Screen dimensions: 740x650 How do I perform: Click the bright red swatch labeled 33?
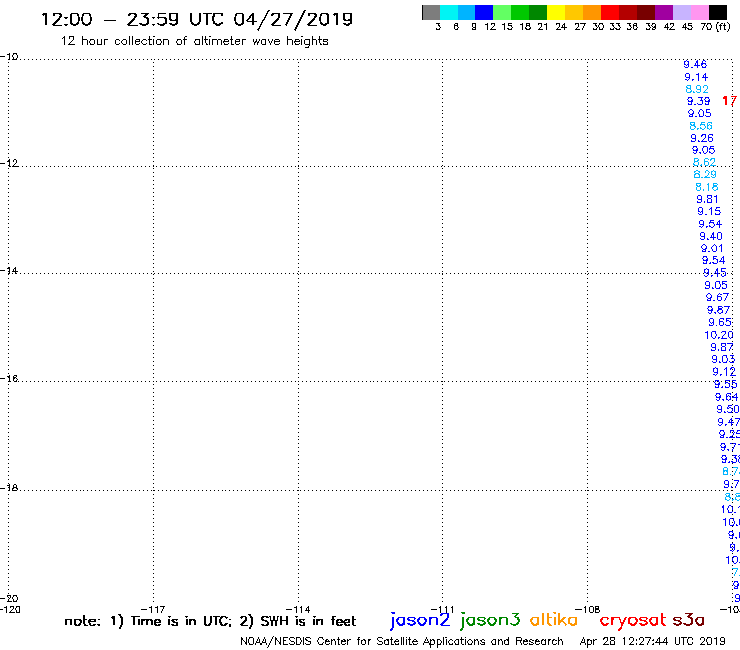tap(610, 12)
